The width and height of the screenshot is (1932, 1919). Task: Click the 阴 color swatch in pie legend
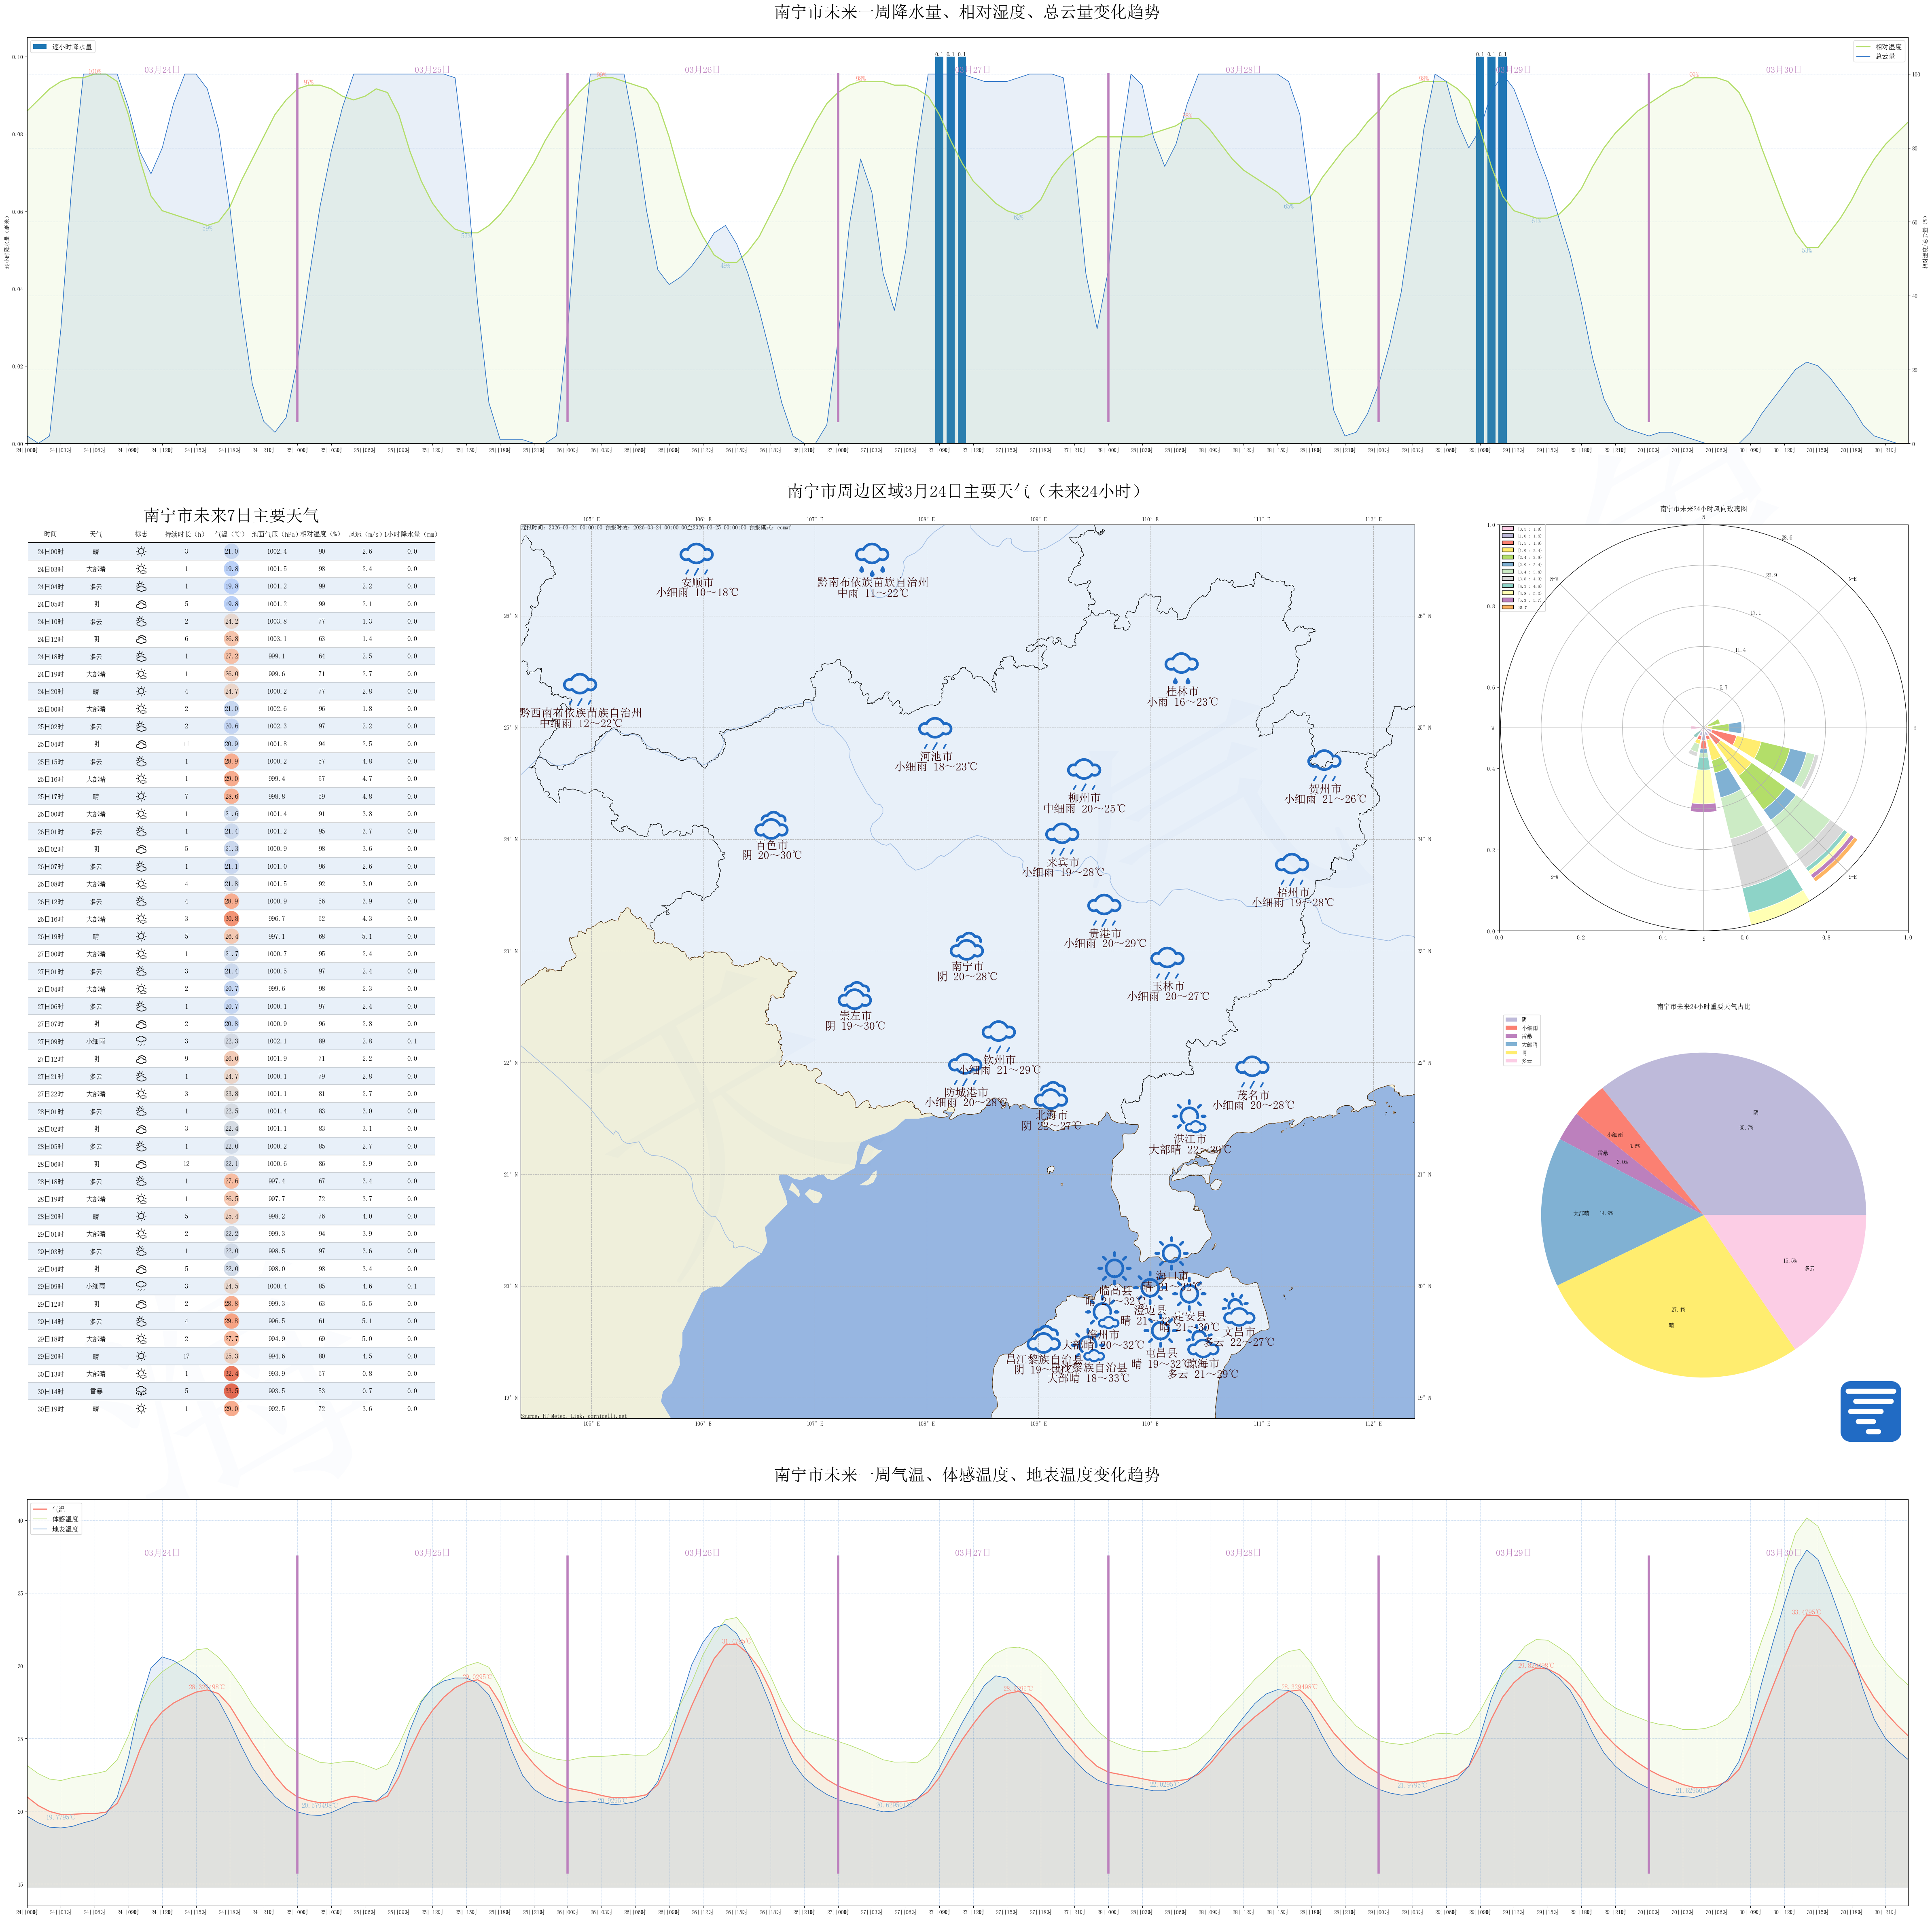[1510, 1019]
